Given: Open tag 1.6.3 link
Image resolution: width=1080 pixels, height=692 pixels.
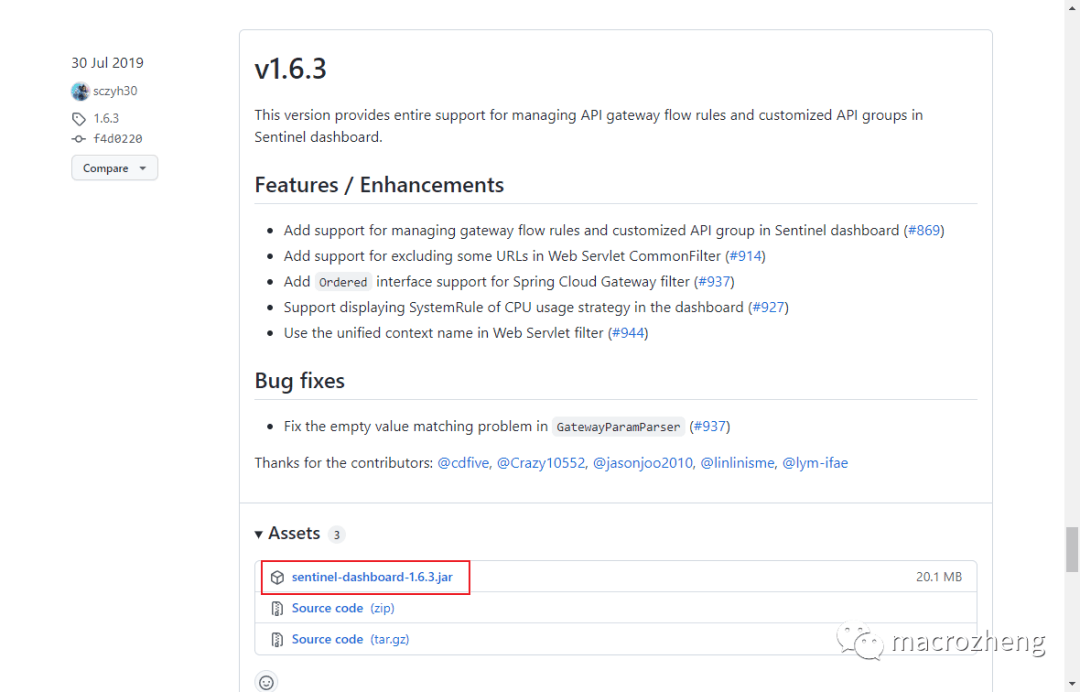Looking at the screenshot, I should tap(106, 118).
